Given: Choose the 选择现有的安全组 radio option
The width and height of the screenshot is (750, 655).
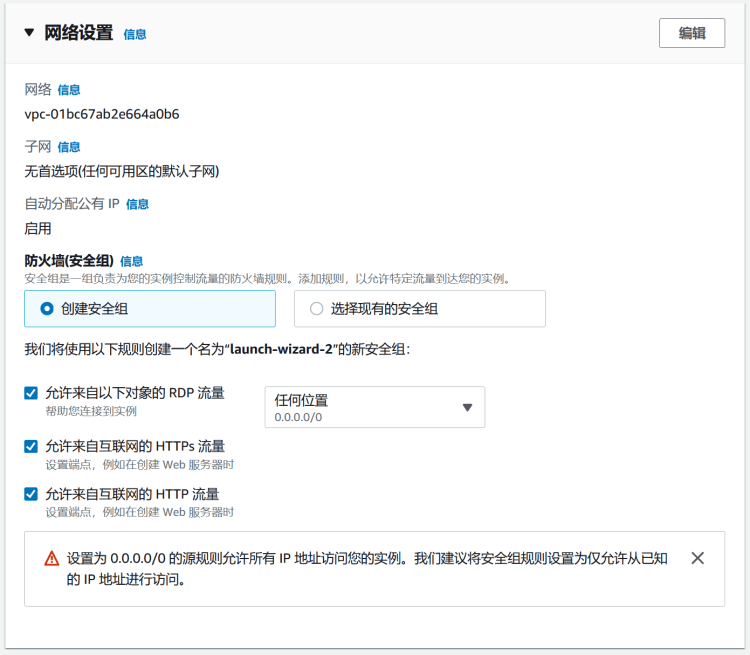Looking at the screenshot, I should coord(317,309).
